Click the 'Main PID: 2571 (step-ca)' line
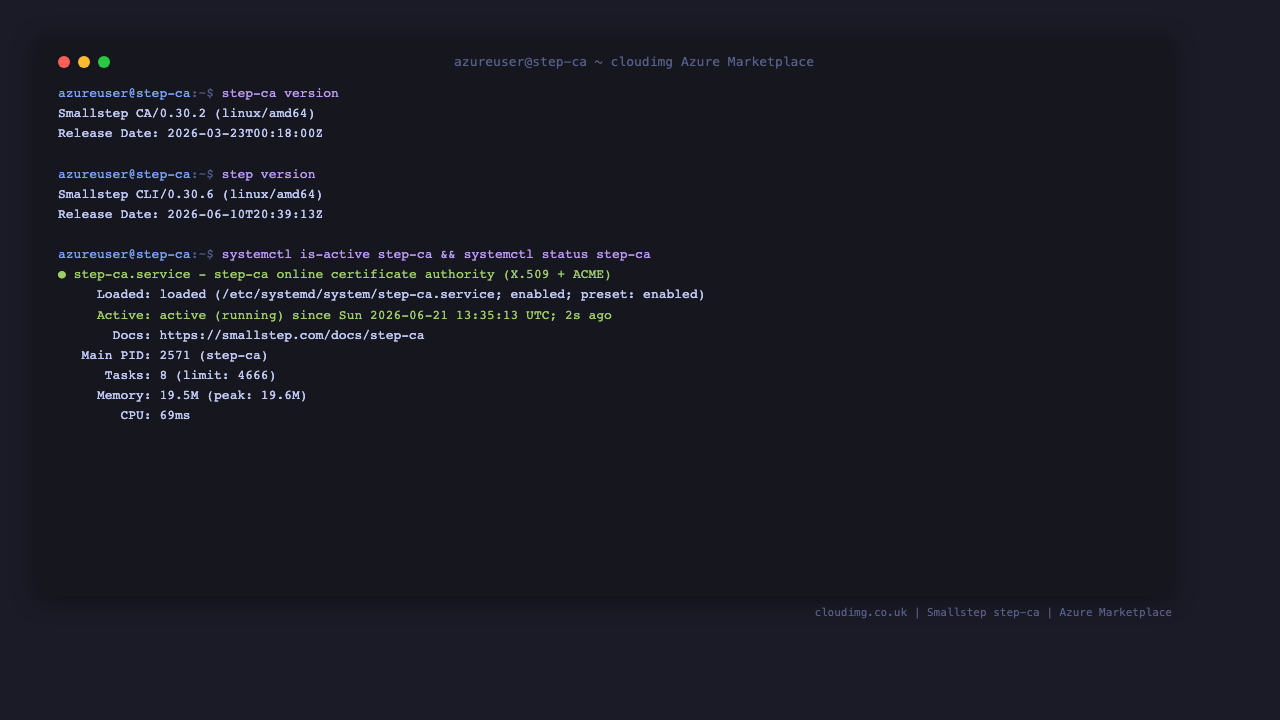The height and width of the screenshot is (720, 1280). 175,355
